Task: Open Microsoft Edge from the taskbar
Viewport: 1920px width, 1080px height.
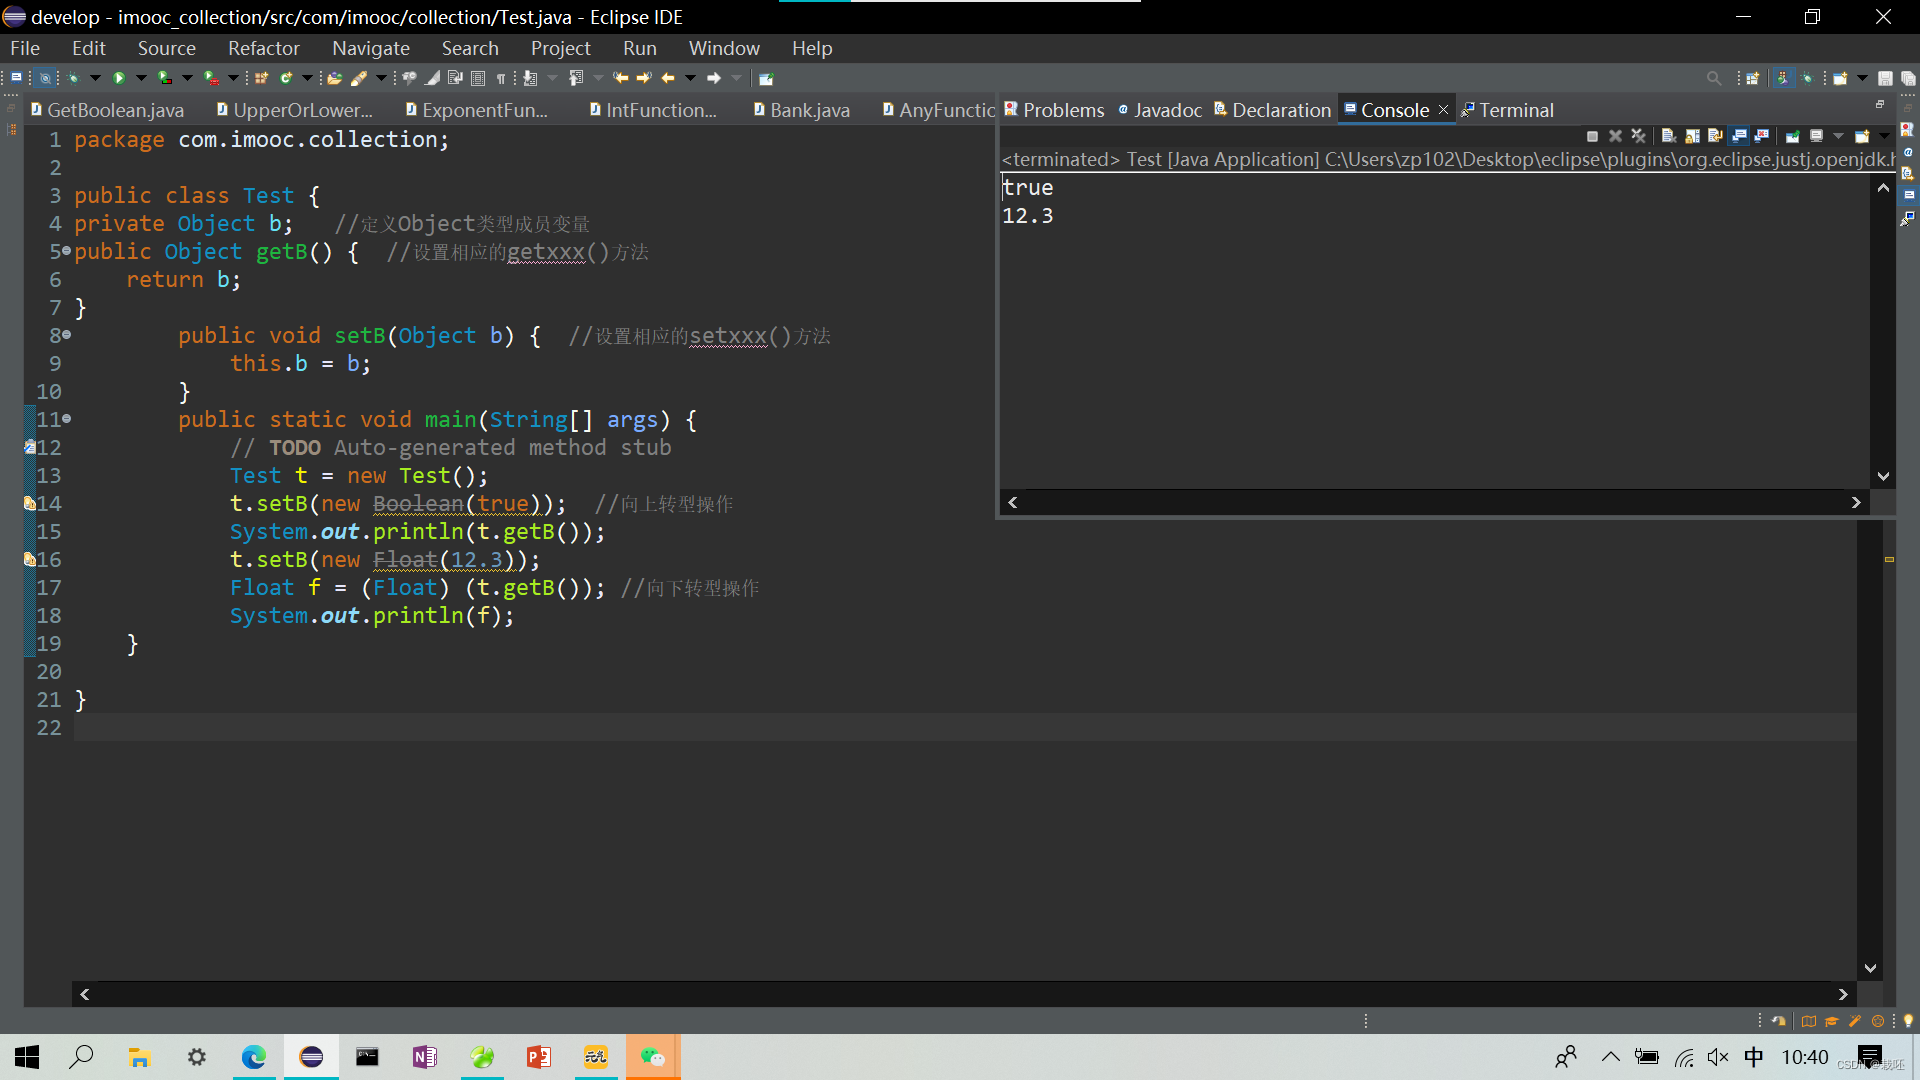Action: pyautogui.click(x=254, y=1057)
